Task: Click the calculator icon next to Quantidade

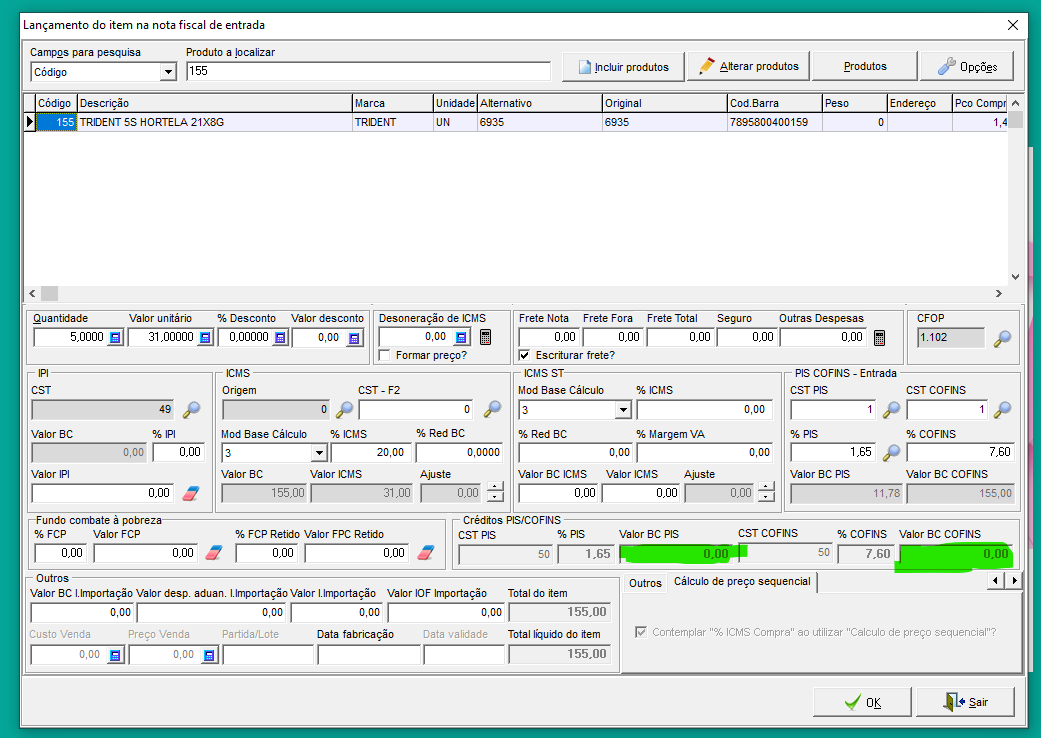Action: pos(115,338)
